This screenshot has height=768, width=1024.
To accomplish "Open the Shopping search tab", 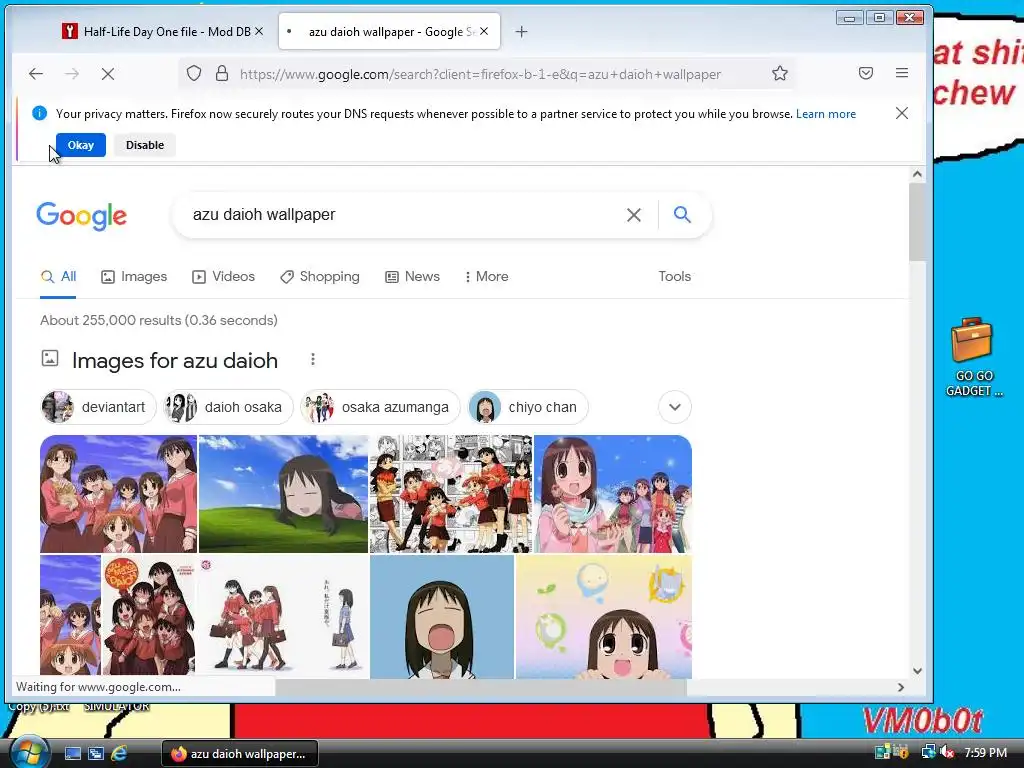I will [320, 277].
